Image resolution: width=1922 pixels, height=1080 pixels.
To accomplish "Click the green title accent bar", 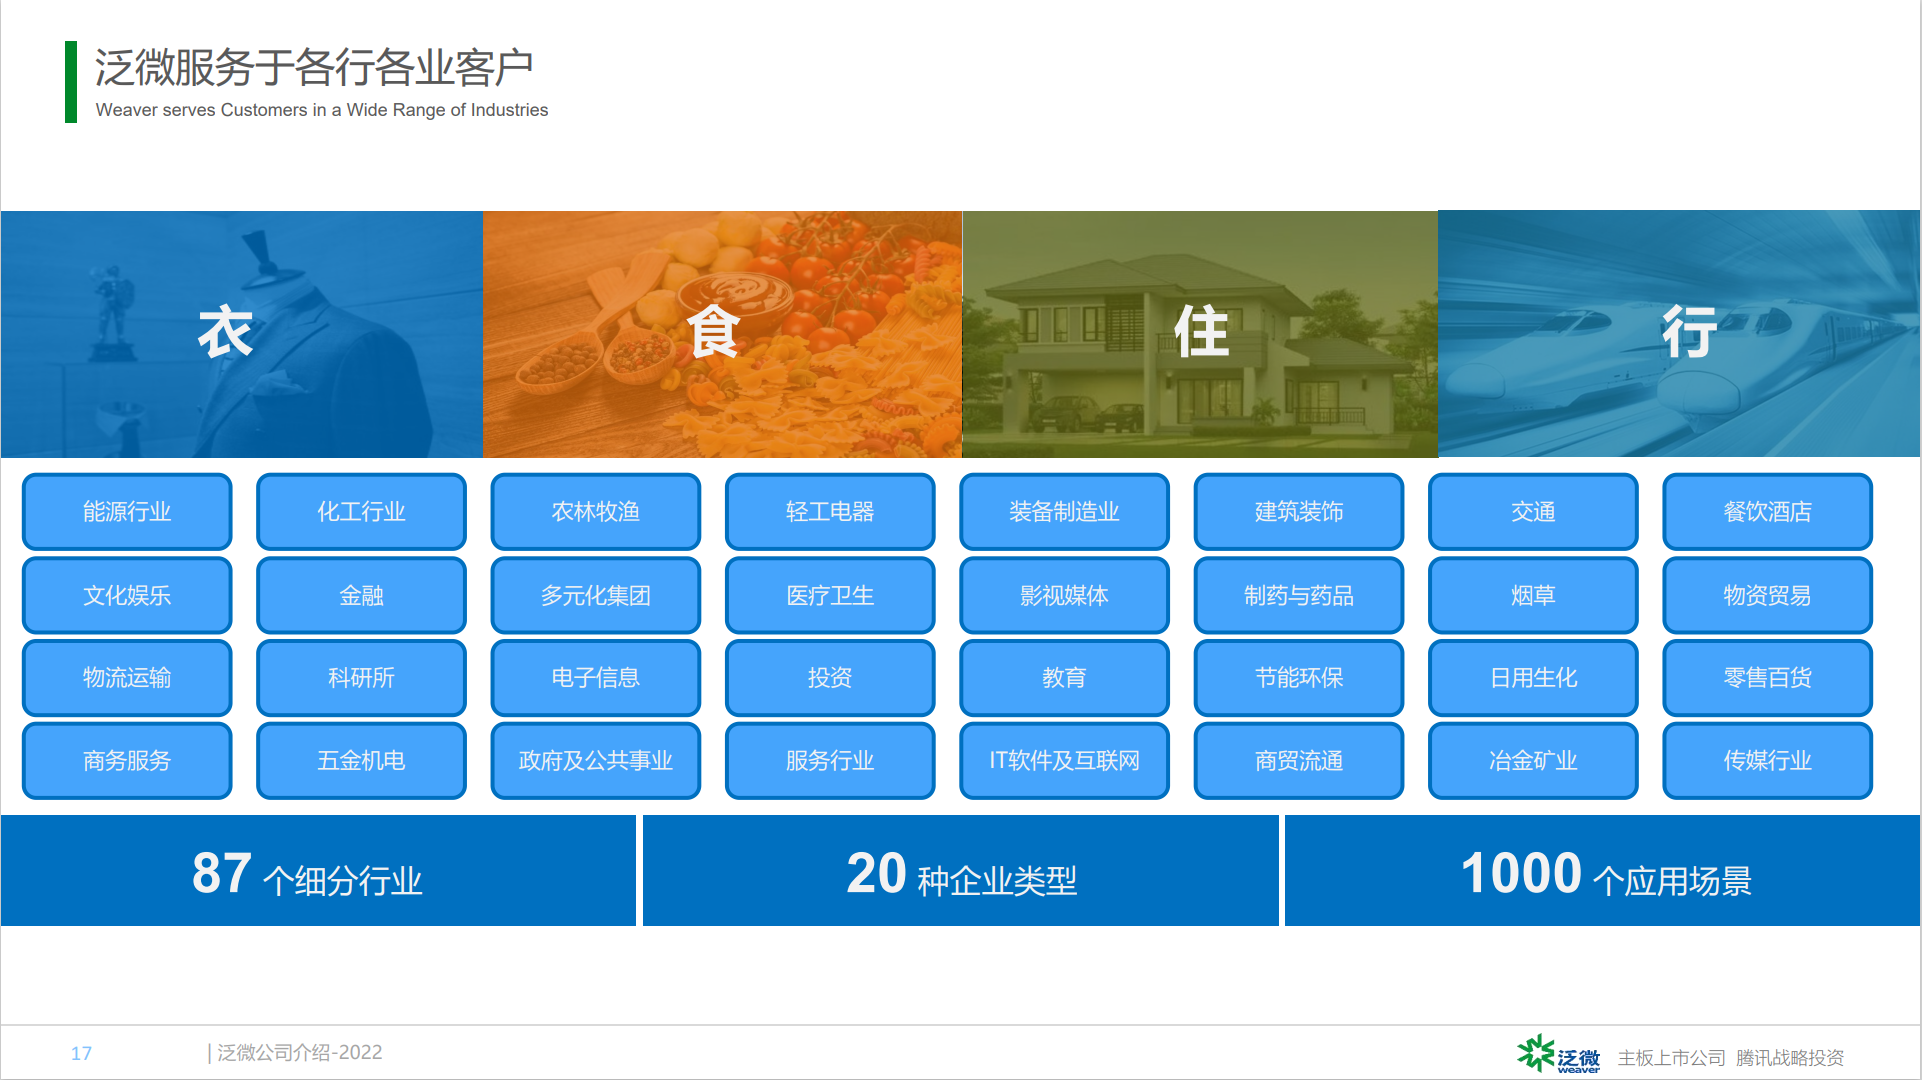I will (70, 82).
